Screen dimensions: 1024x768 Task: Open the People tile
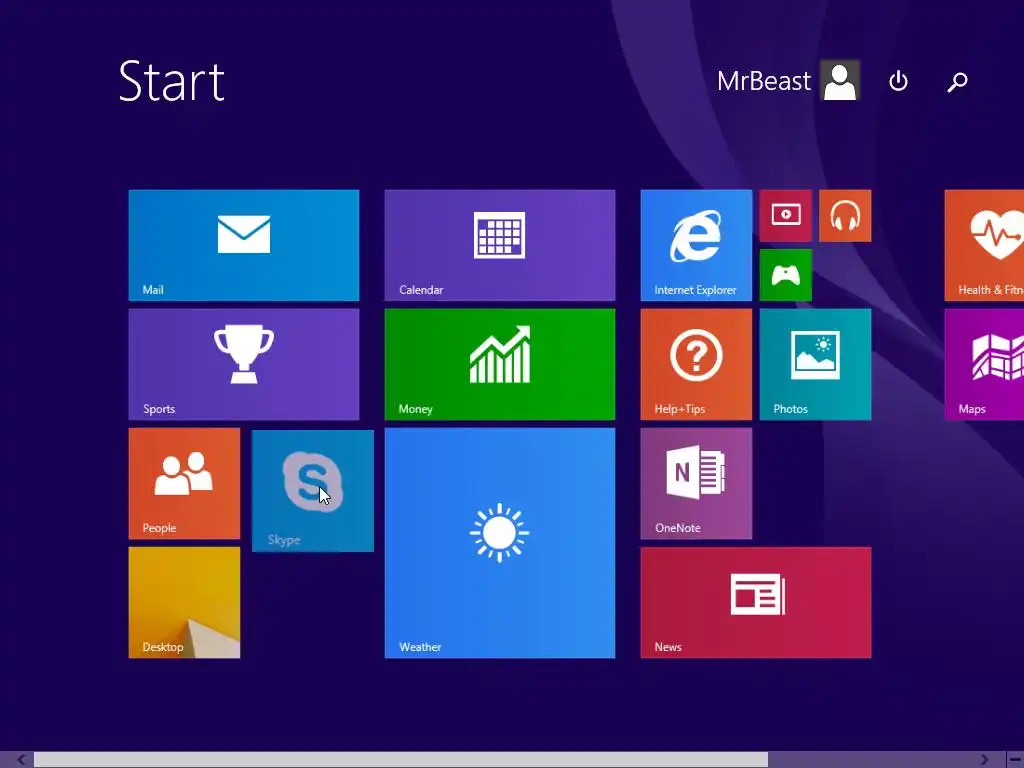click(x=184, y=483)
